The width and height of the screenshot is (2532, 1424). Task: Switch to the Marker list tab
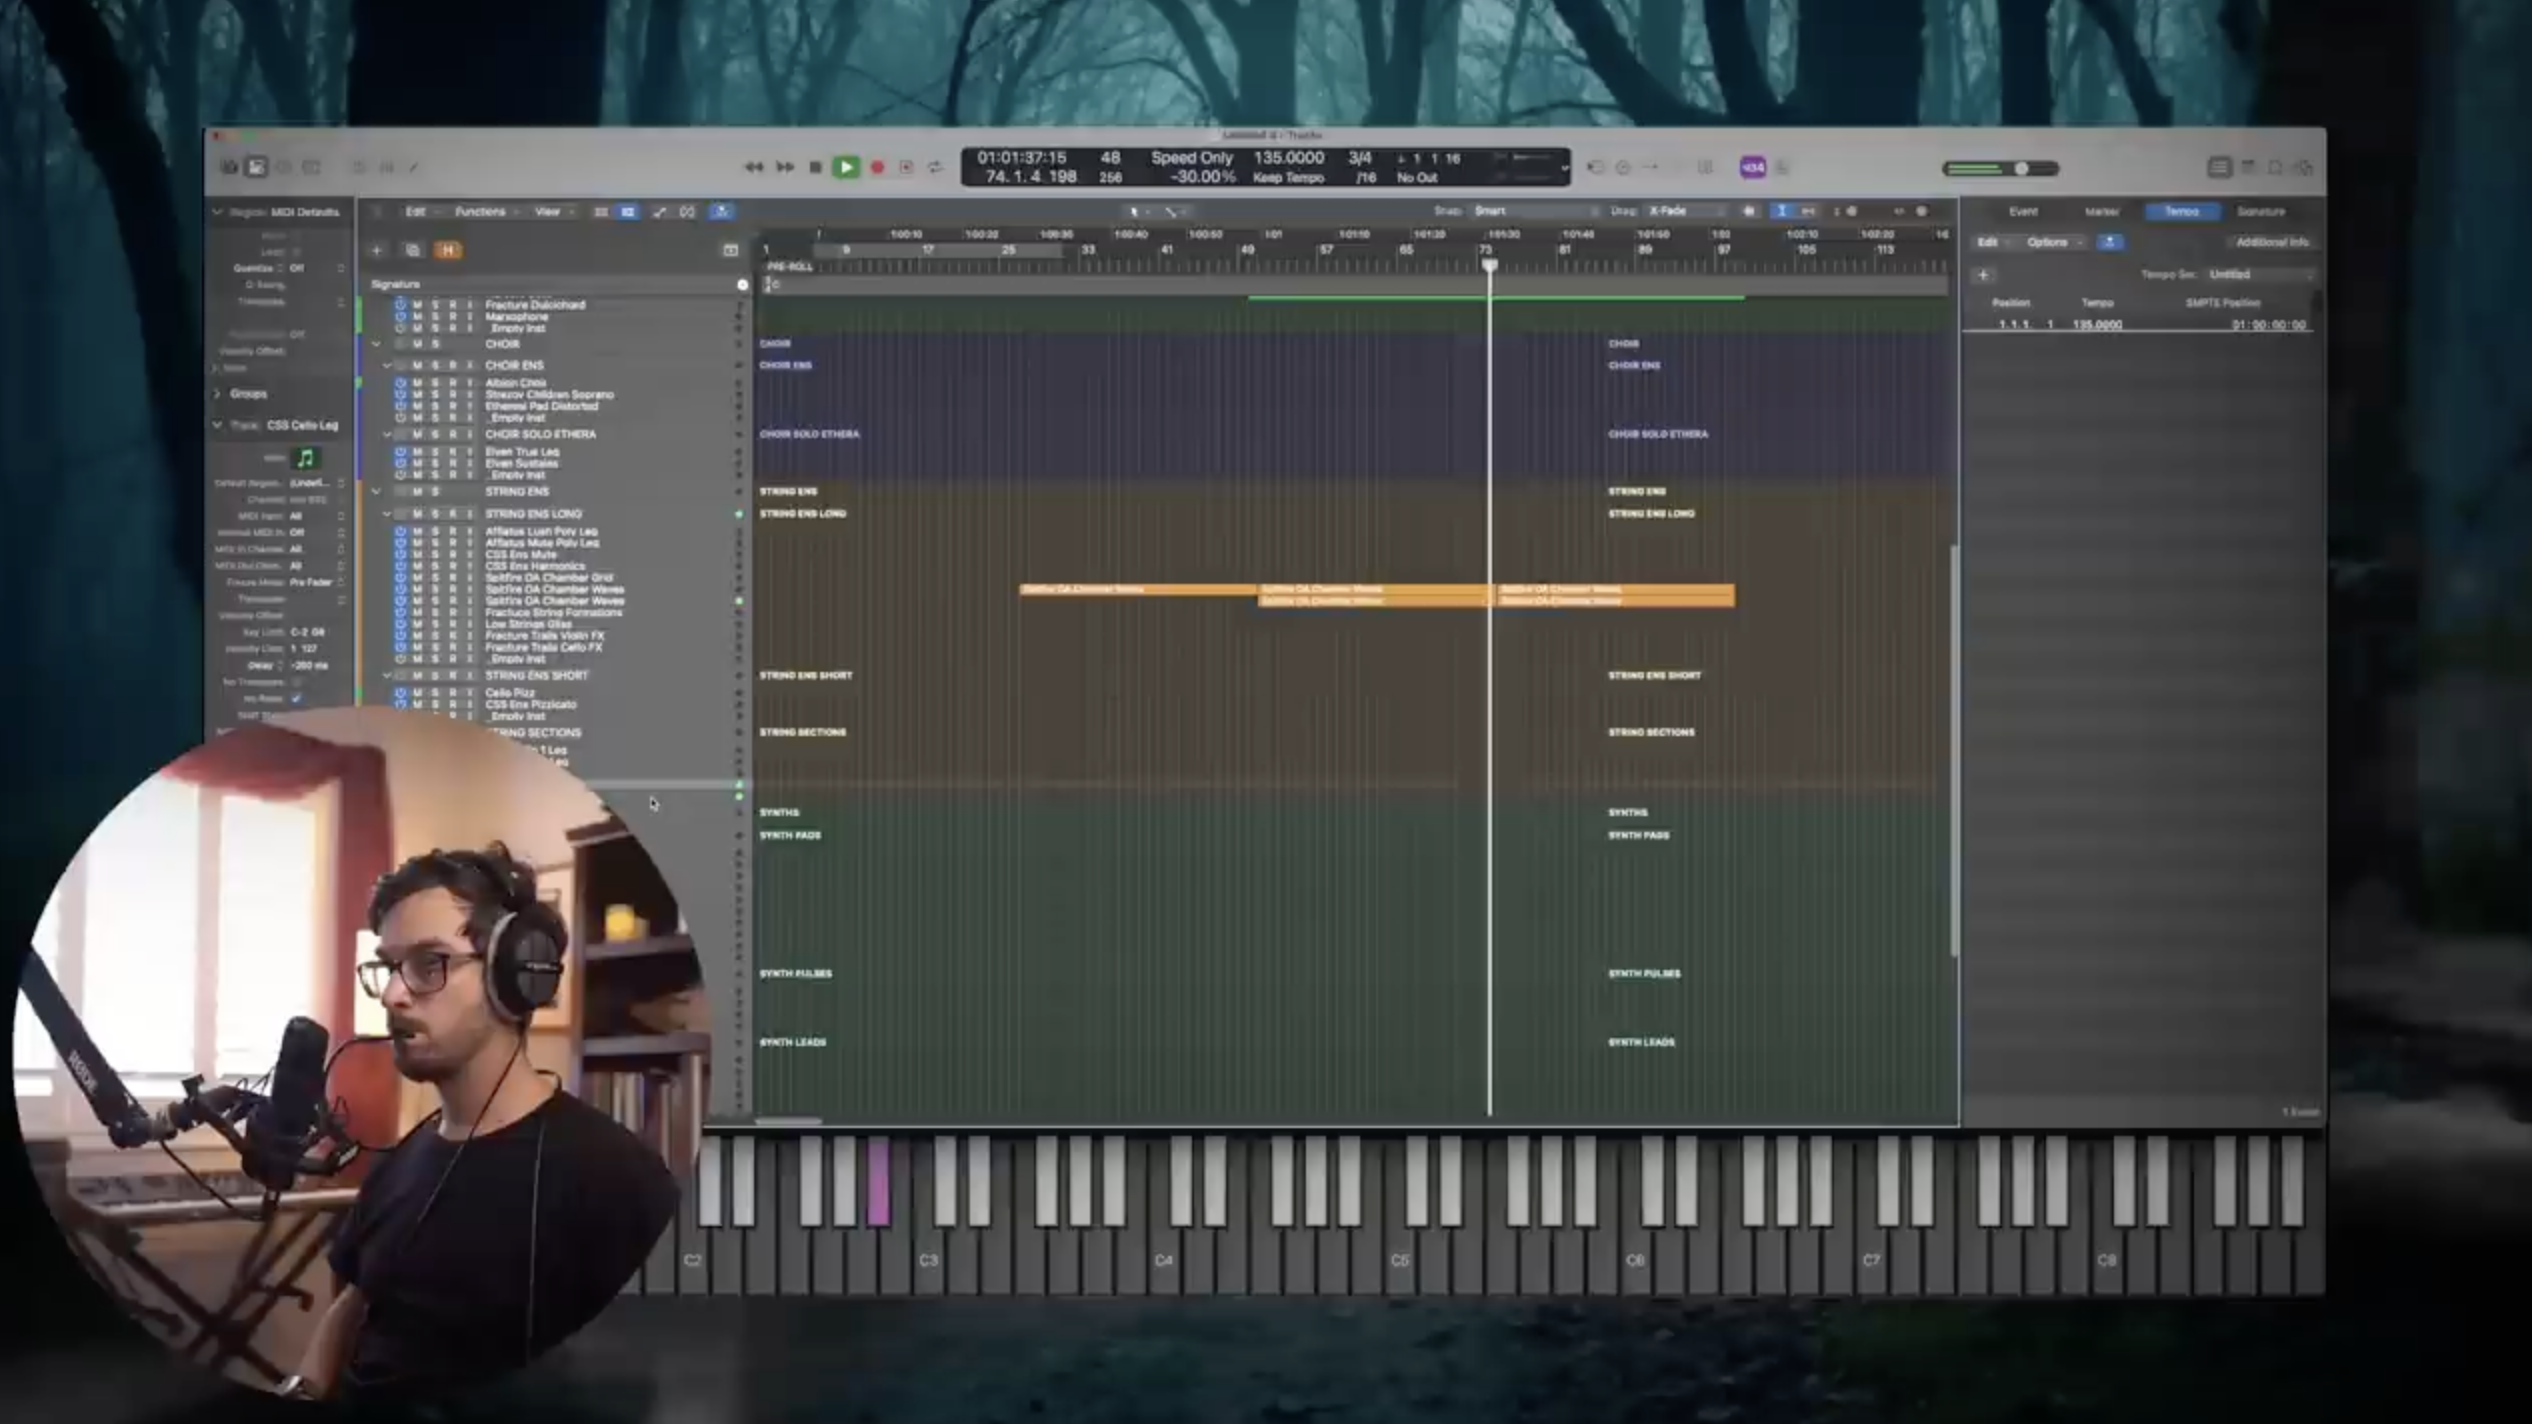pyautogui.click(x=2102, y=212)
